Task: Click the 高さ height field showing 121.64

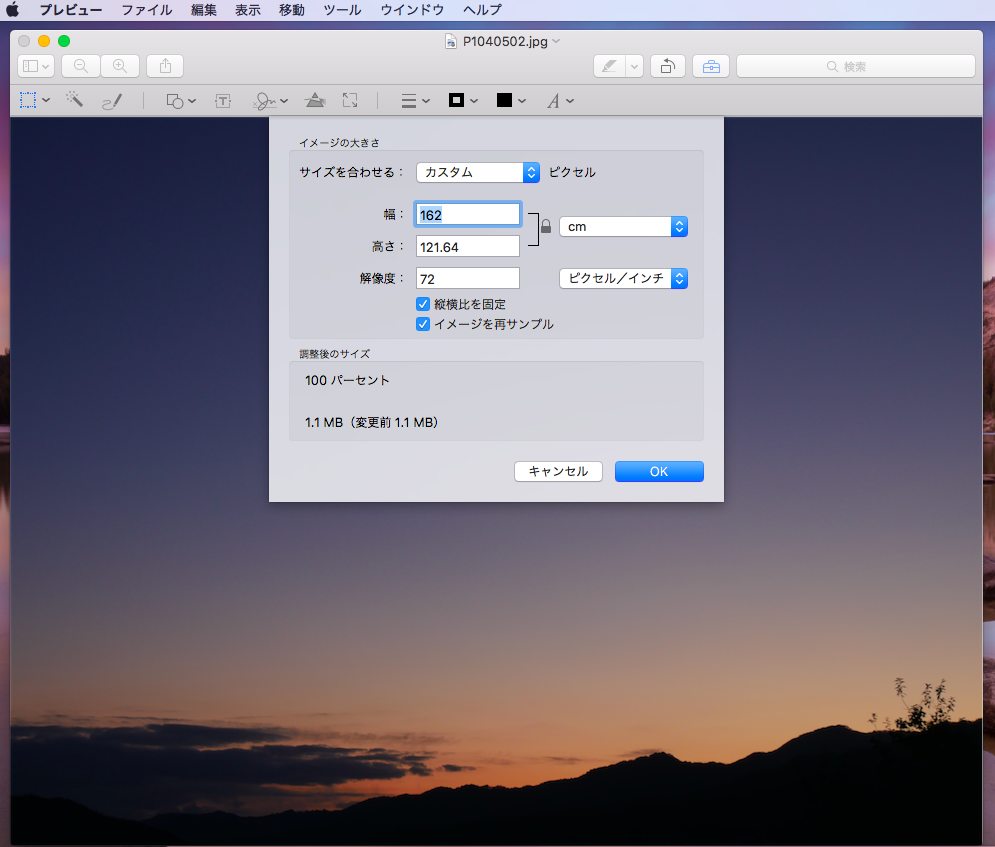Action: pos(468,247)
